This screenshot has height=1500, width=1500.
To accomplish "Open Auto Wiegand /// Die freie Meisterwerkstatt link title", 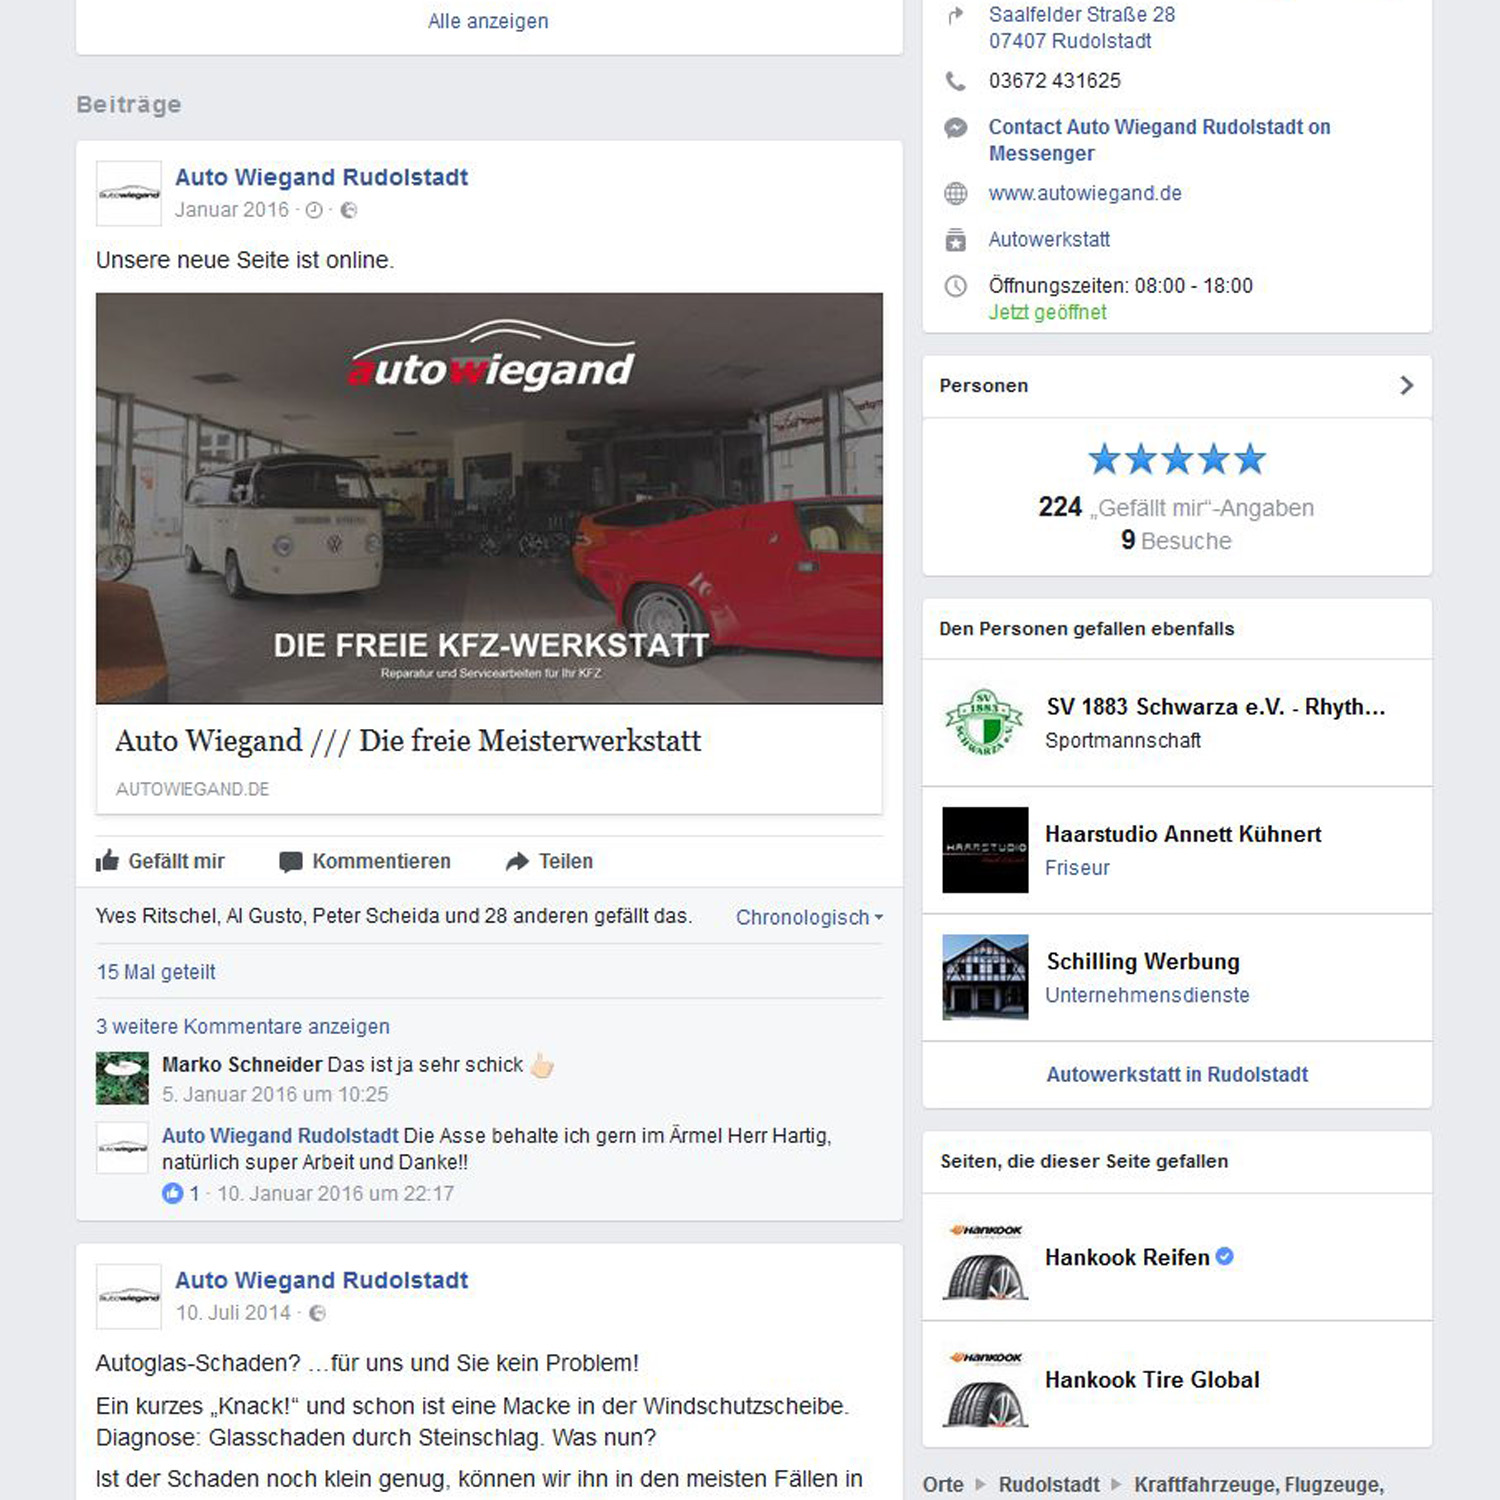I will [x=408, y=741].
